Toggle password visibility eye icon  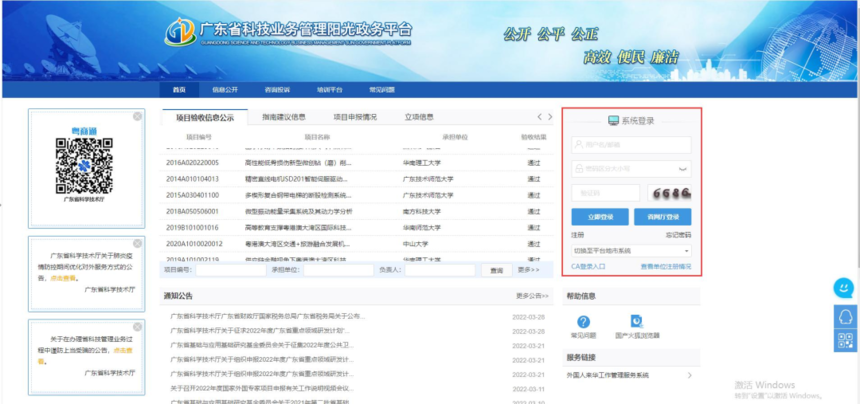point(683,169)
